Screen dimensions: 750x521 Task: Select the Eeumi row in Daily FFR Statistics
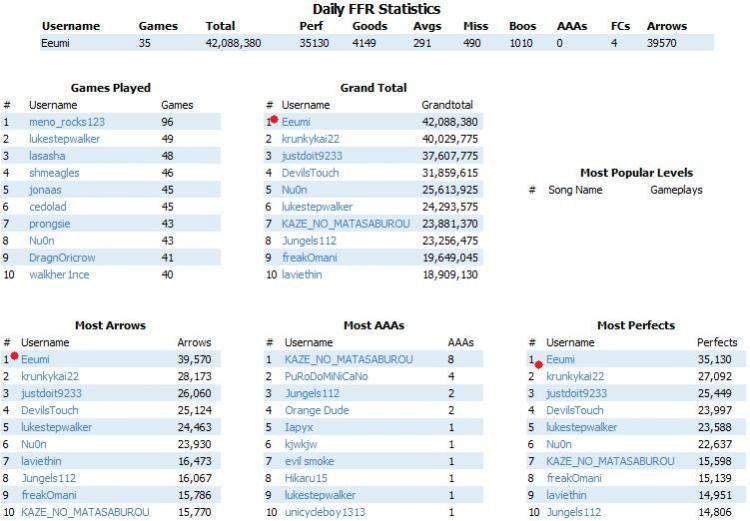pos(377,43)
